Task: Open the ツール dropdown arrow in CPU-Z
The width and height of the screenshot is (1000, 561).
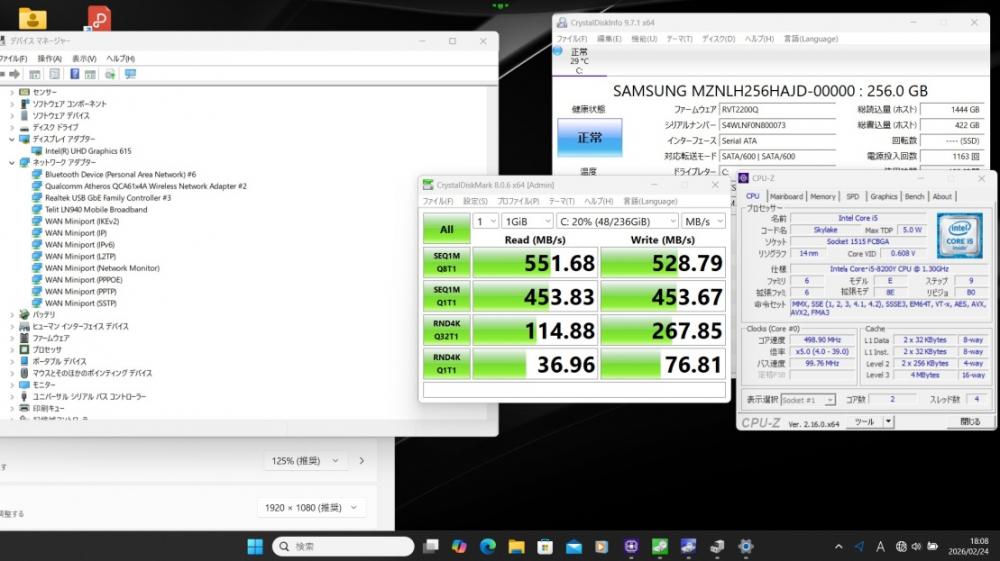Action: [888, 421]
